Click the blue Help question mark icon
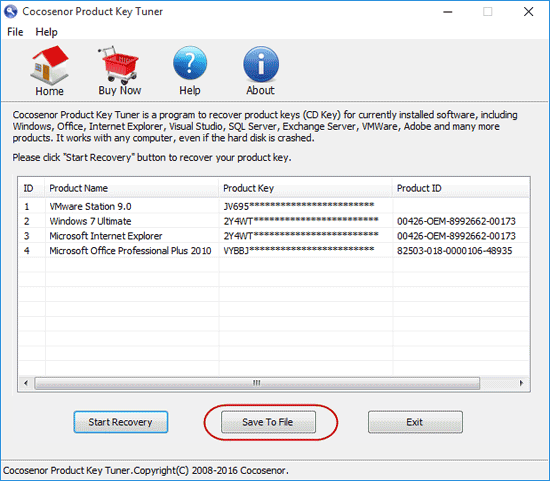The width and height of the screenshot is (550, 481). 190,63
